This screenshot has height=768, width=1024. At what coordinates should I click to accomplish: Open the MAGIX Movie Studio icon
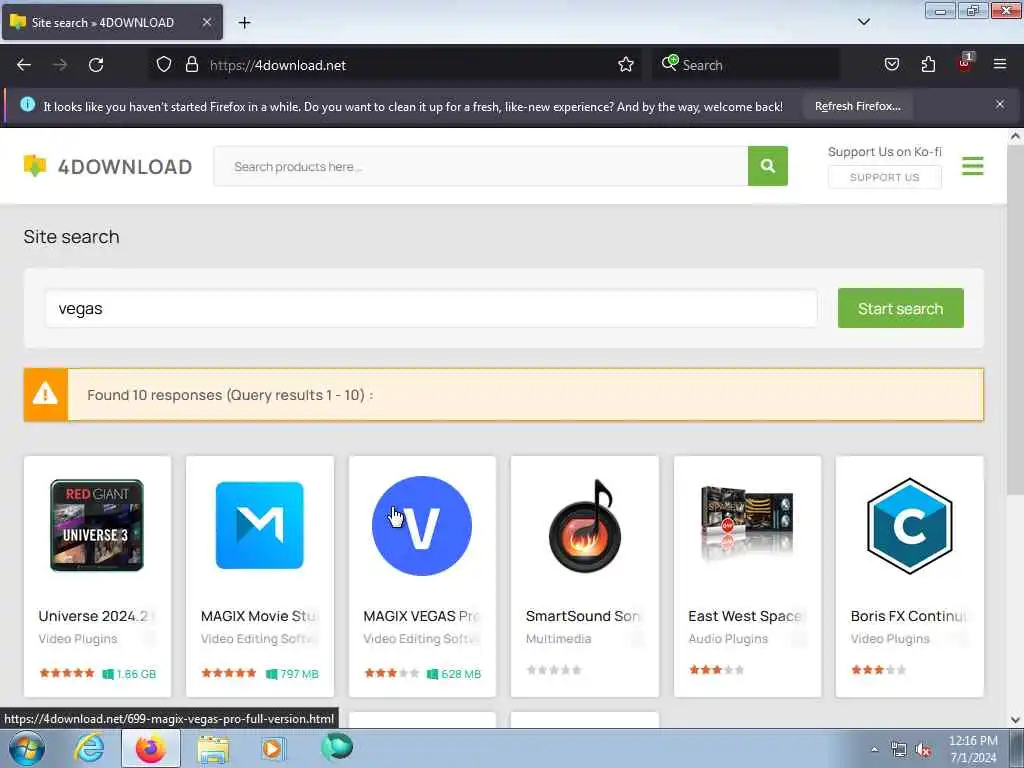259,525
